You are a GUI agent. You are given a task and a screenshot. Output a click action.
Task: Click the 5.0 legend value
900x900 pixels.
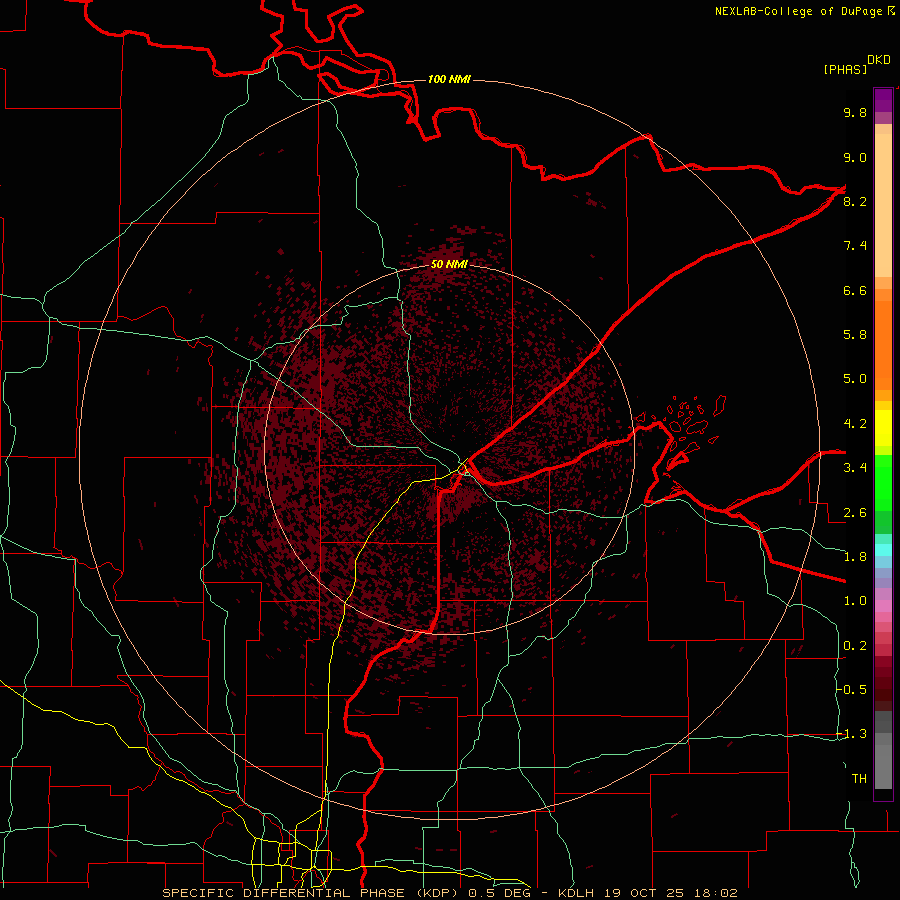tap(855, 379)
